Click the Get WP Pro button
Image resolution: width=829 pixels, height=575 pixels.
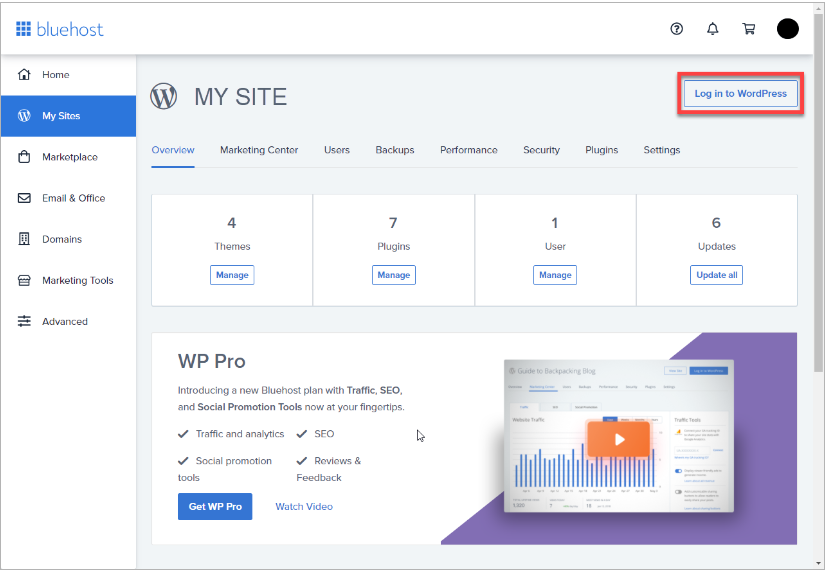tap(215, 506)
